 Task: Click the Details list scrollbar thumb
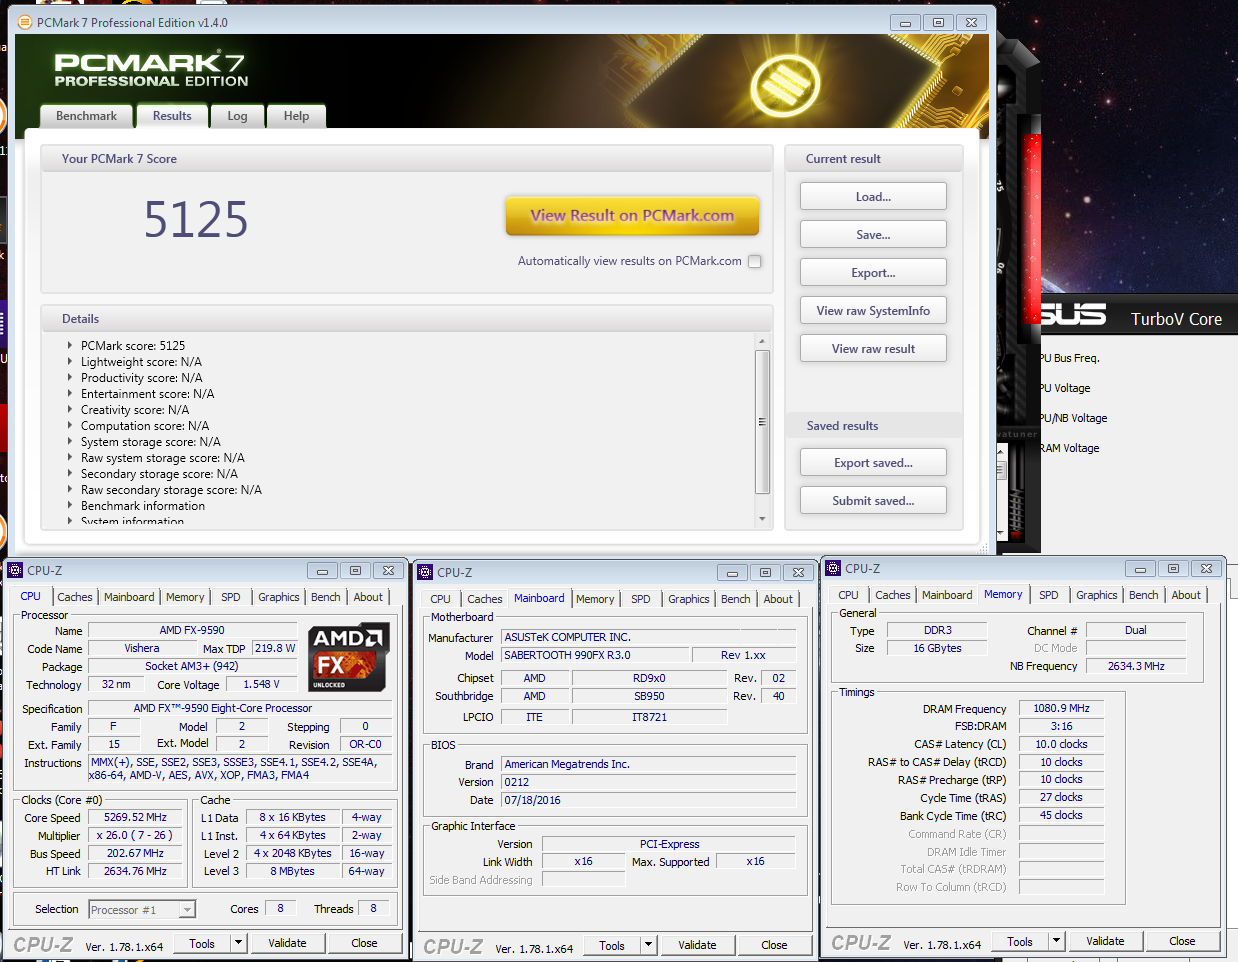point(762,422)
